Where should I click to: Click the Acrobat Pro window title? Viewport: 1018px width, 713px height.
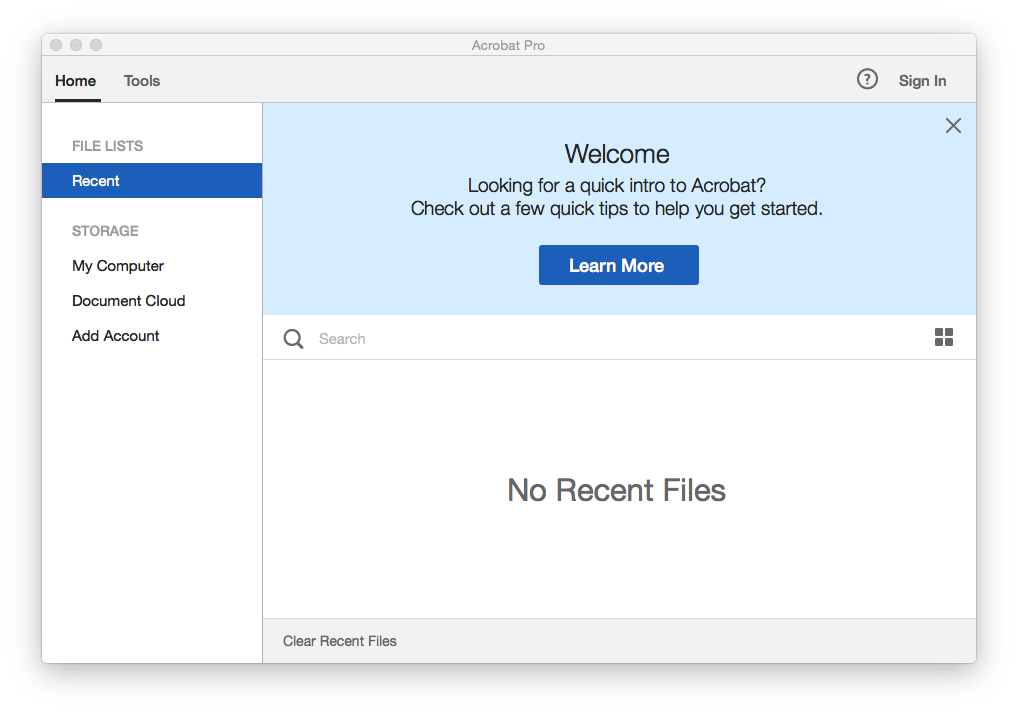(508, 45)
